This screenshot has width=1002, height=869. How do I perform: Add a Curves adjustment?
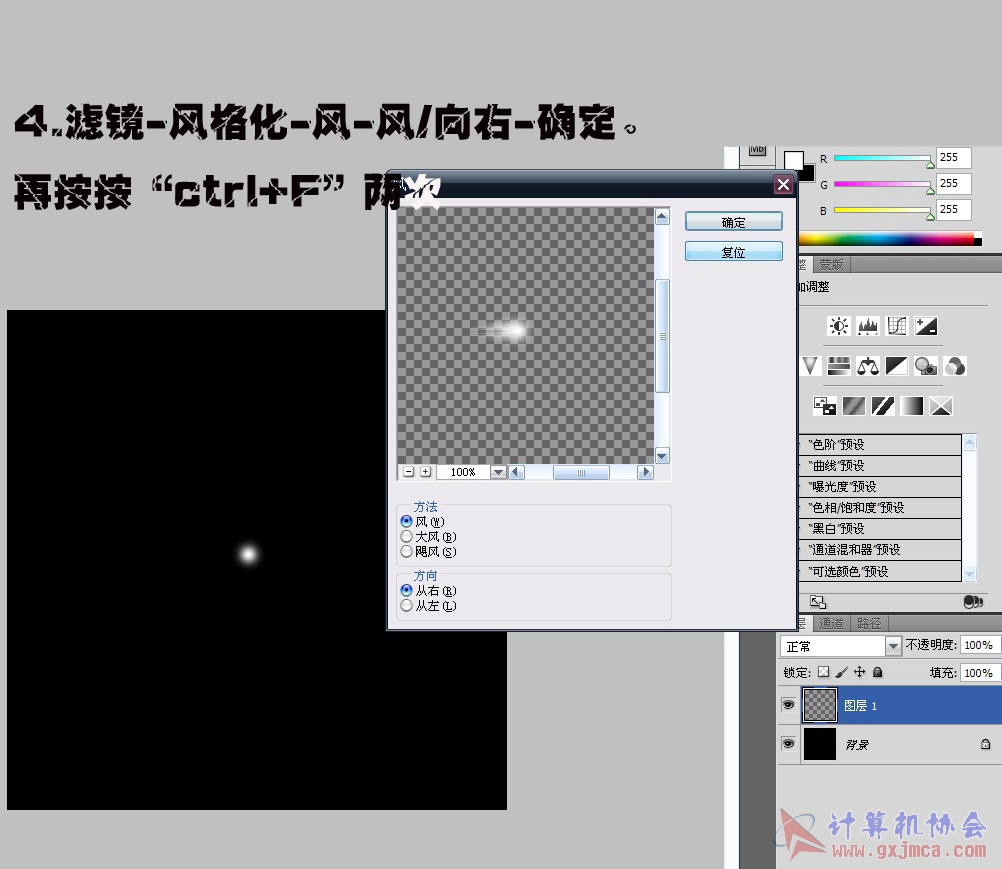click(x=897, y=326)
